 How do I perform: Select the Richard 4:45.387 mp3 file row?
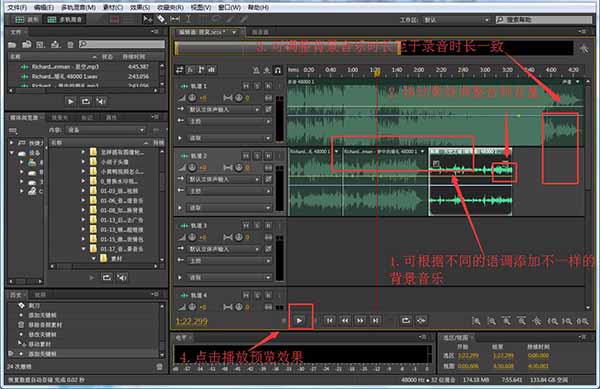tap(84, 67)
